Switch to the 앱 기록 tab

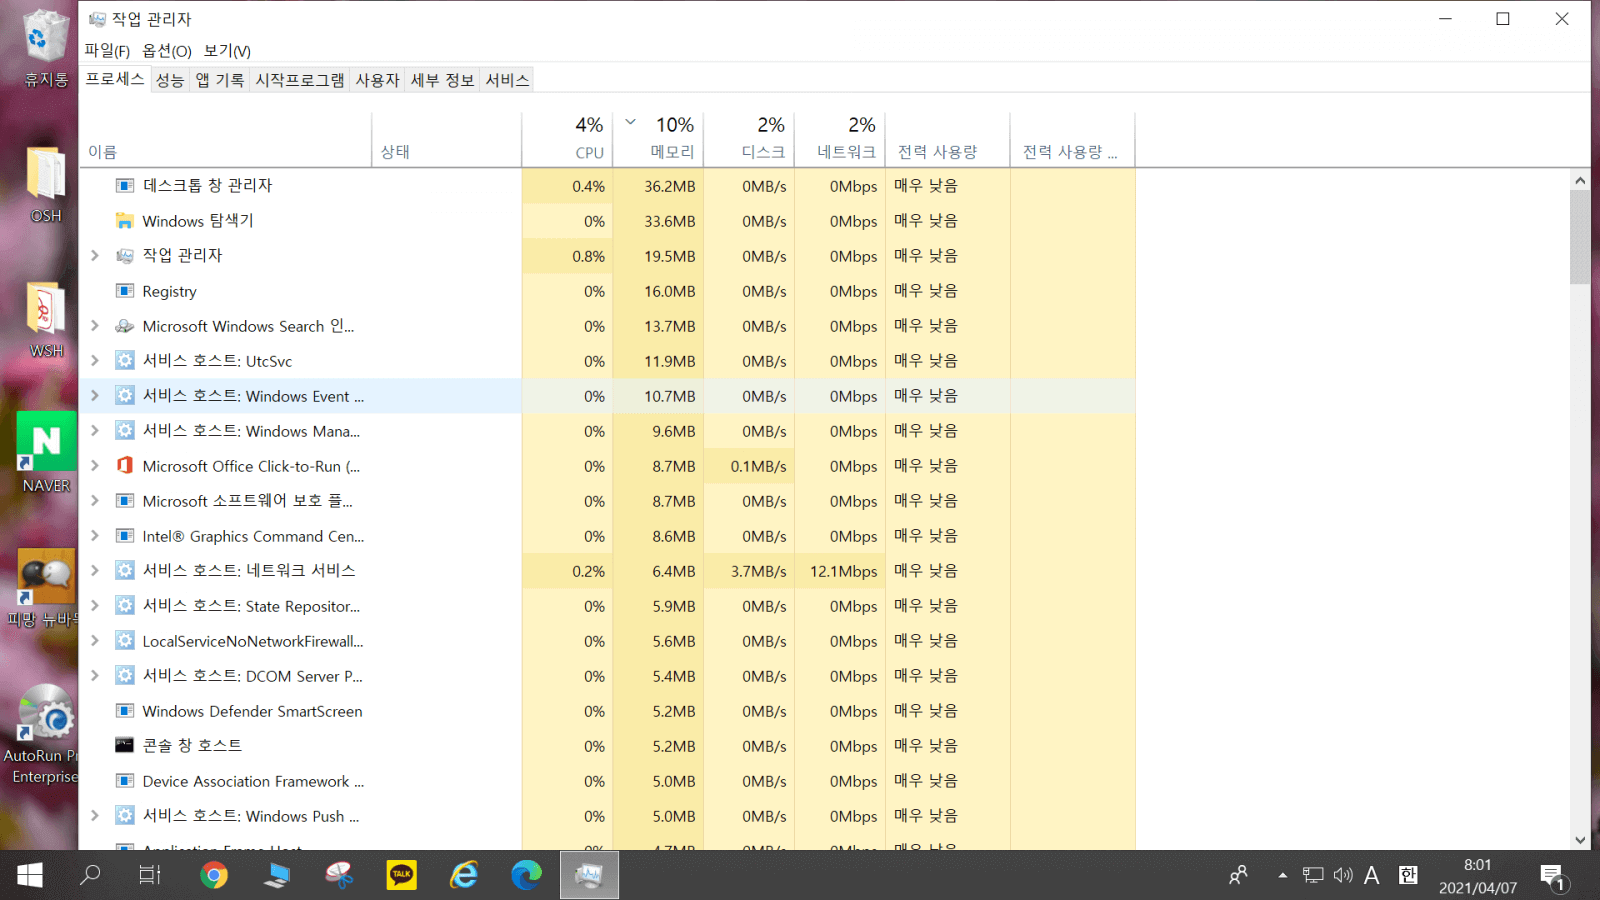(x=220, y=80)
